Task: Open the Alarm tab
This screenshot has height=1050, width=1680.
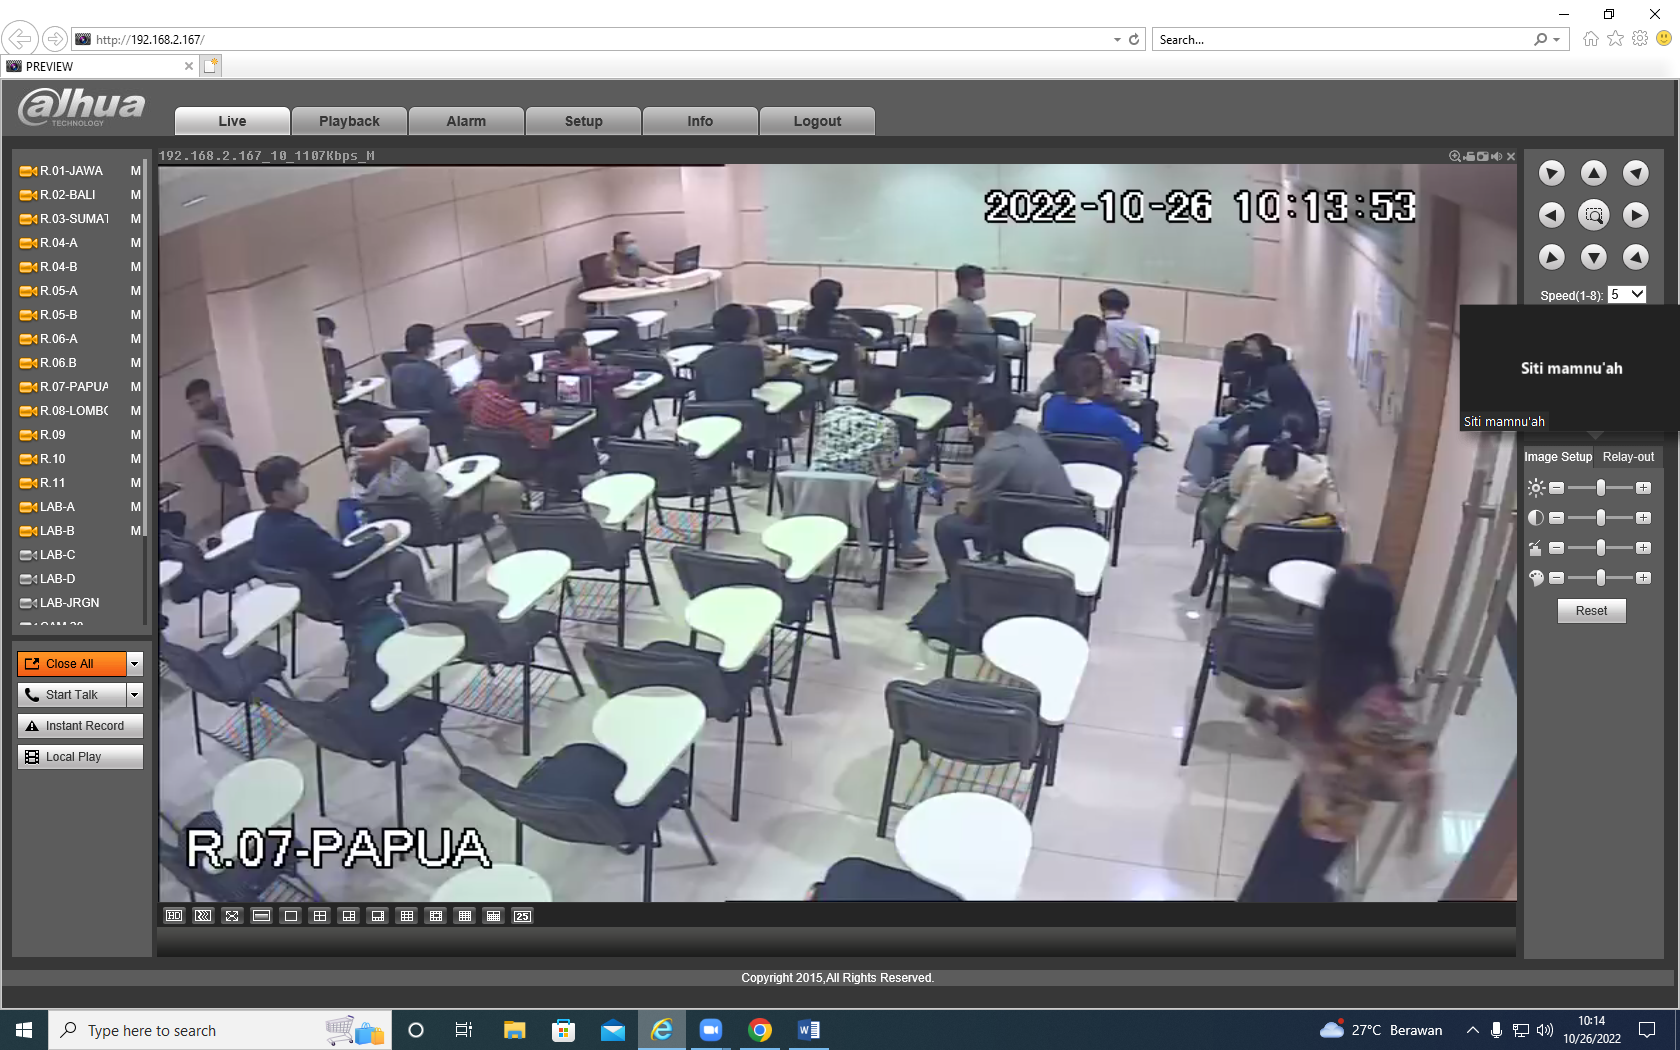Action: pos(466,121)
